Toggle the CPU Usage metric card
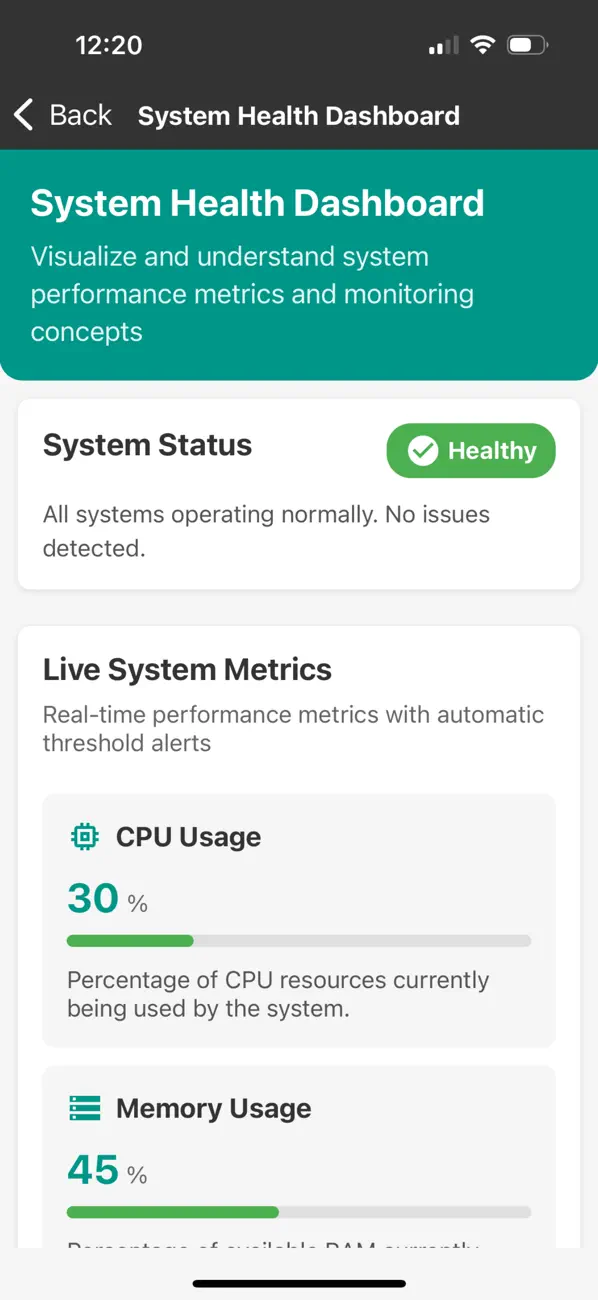The width and height of the screenshot is (598, 1300). [298, 920]
